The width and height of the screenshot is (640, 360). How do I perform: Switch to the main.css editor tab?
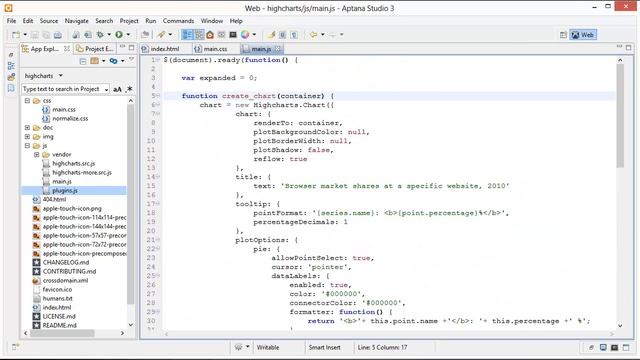coord(211,49)
